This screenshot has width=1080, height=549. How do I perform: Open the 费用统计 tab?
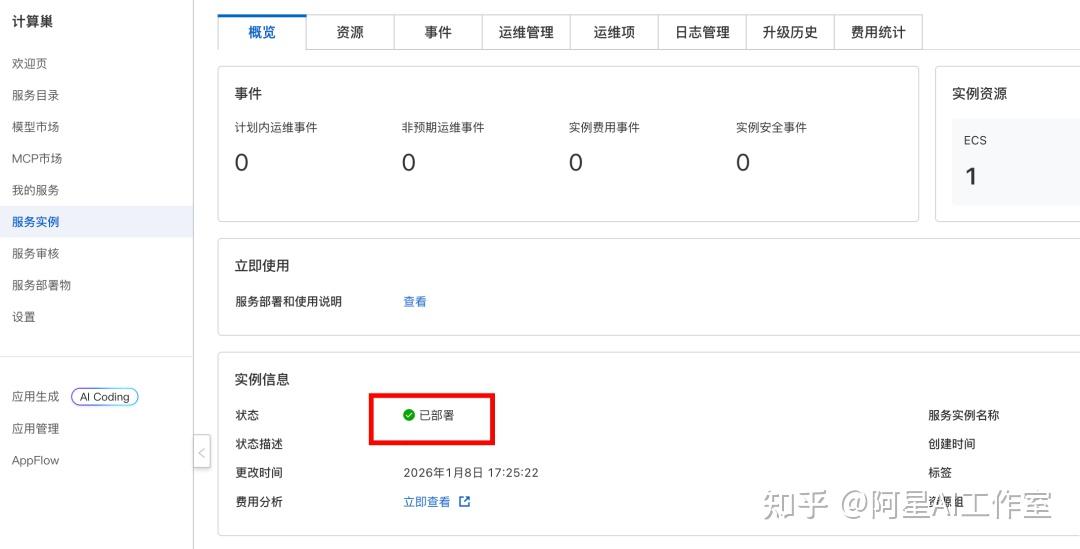[x=878, y=32]
